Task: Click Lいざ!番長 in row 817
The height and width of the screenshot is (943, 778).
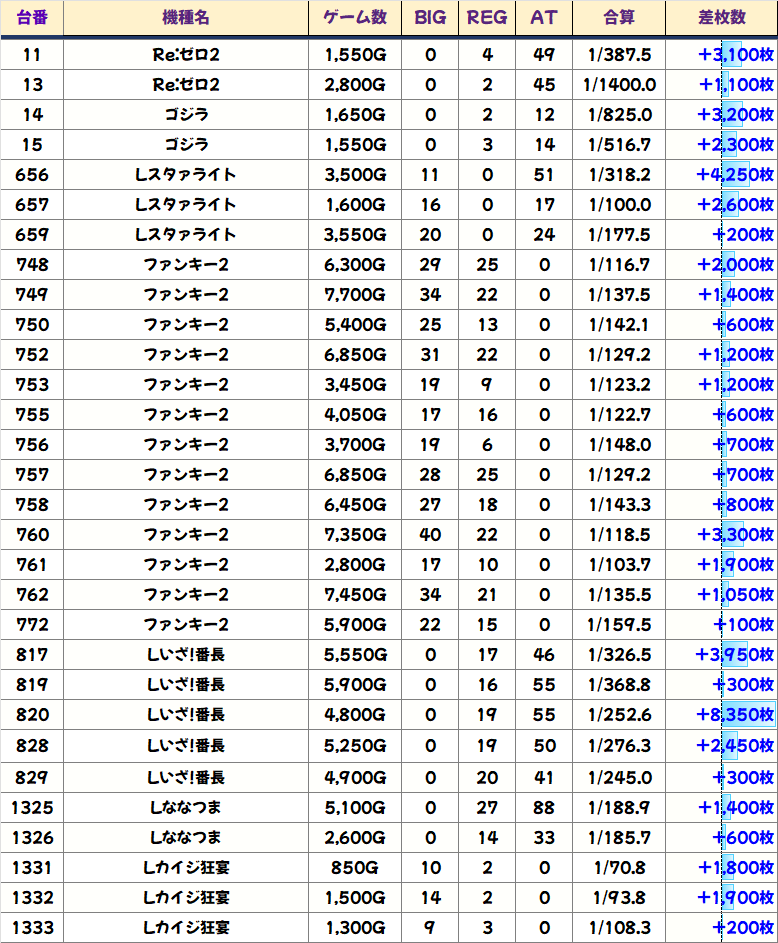Action: (x=186, y=655)
